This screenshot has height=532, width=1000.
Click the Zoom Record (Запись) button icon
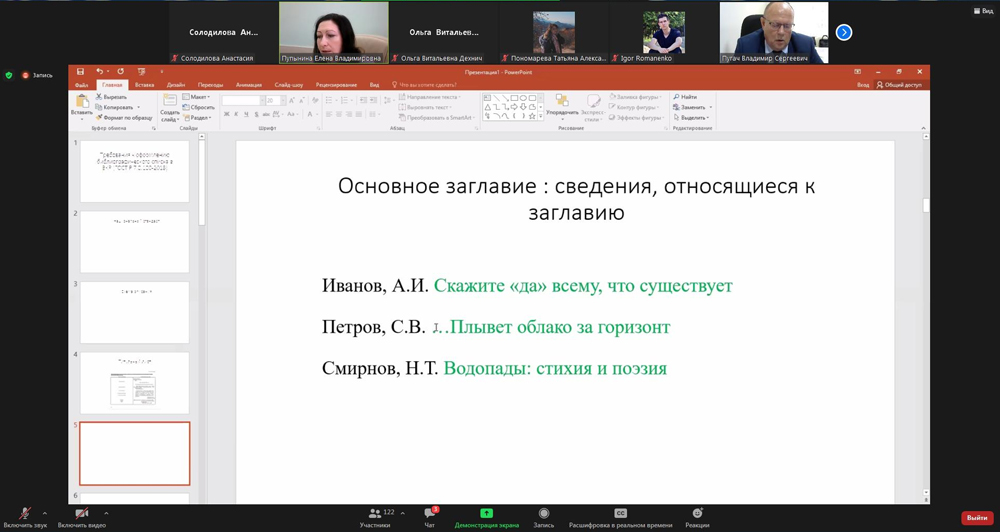(543, 514)
